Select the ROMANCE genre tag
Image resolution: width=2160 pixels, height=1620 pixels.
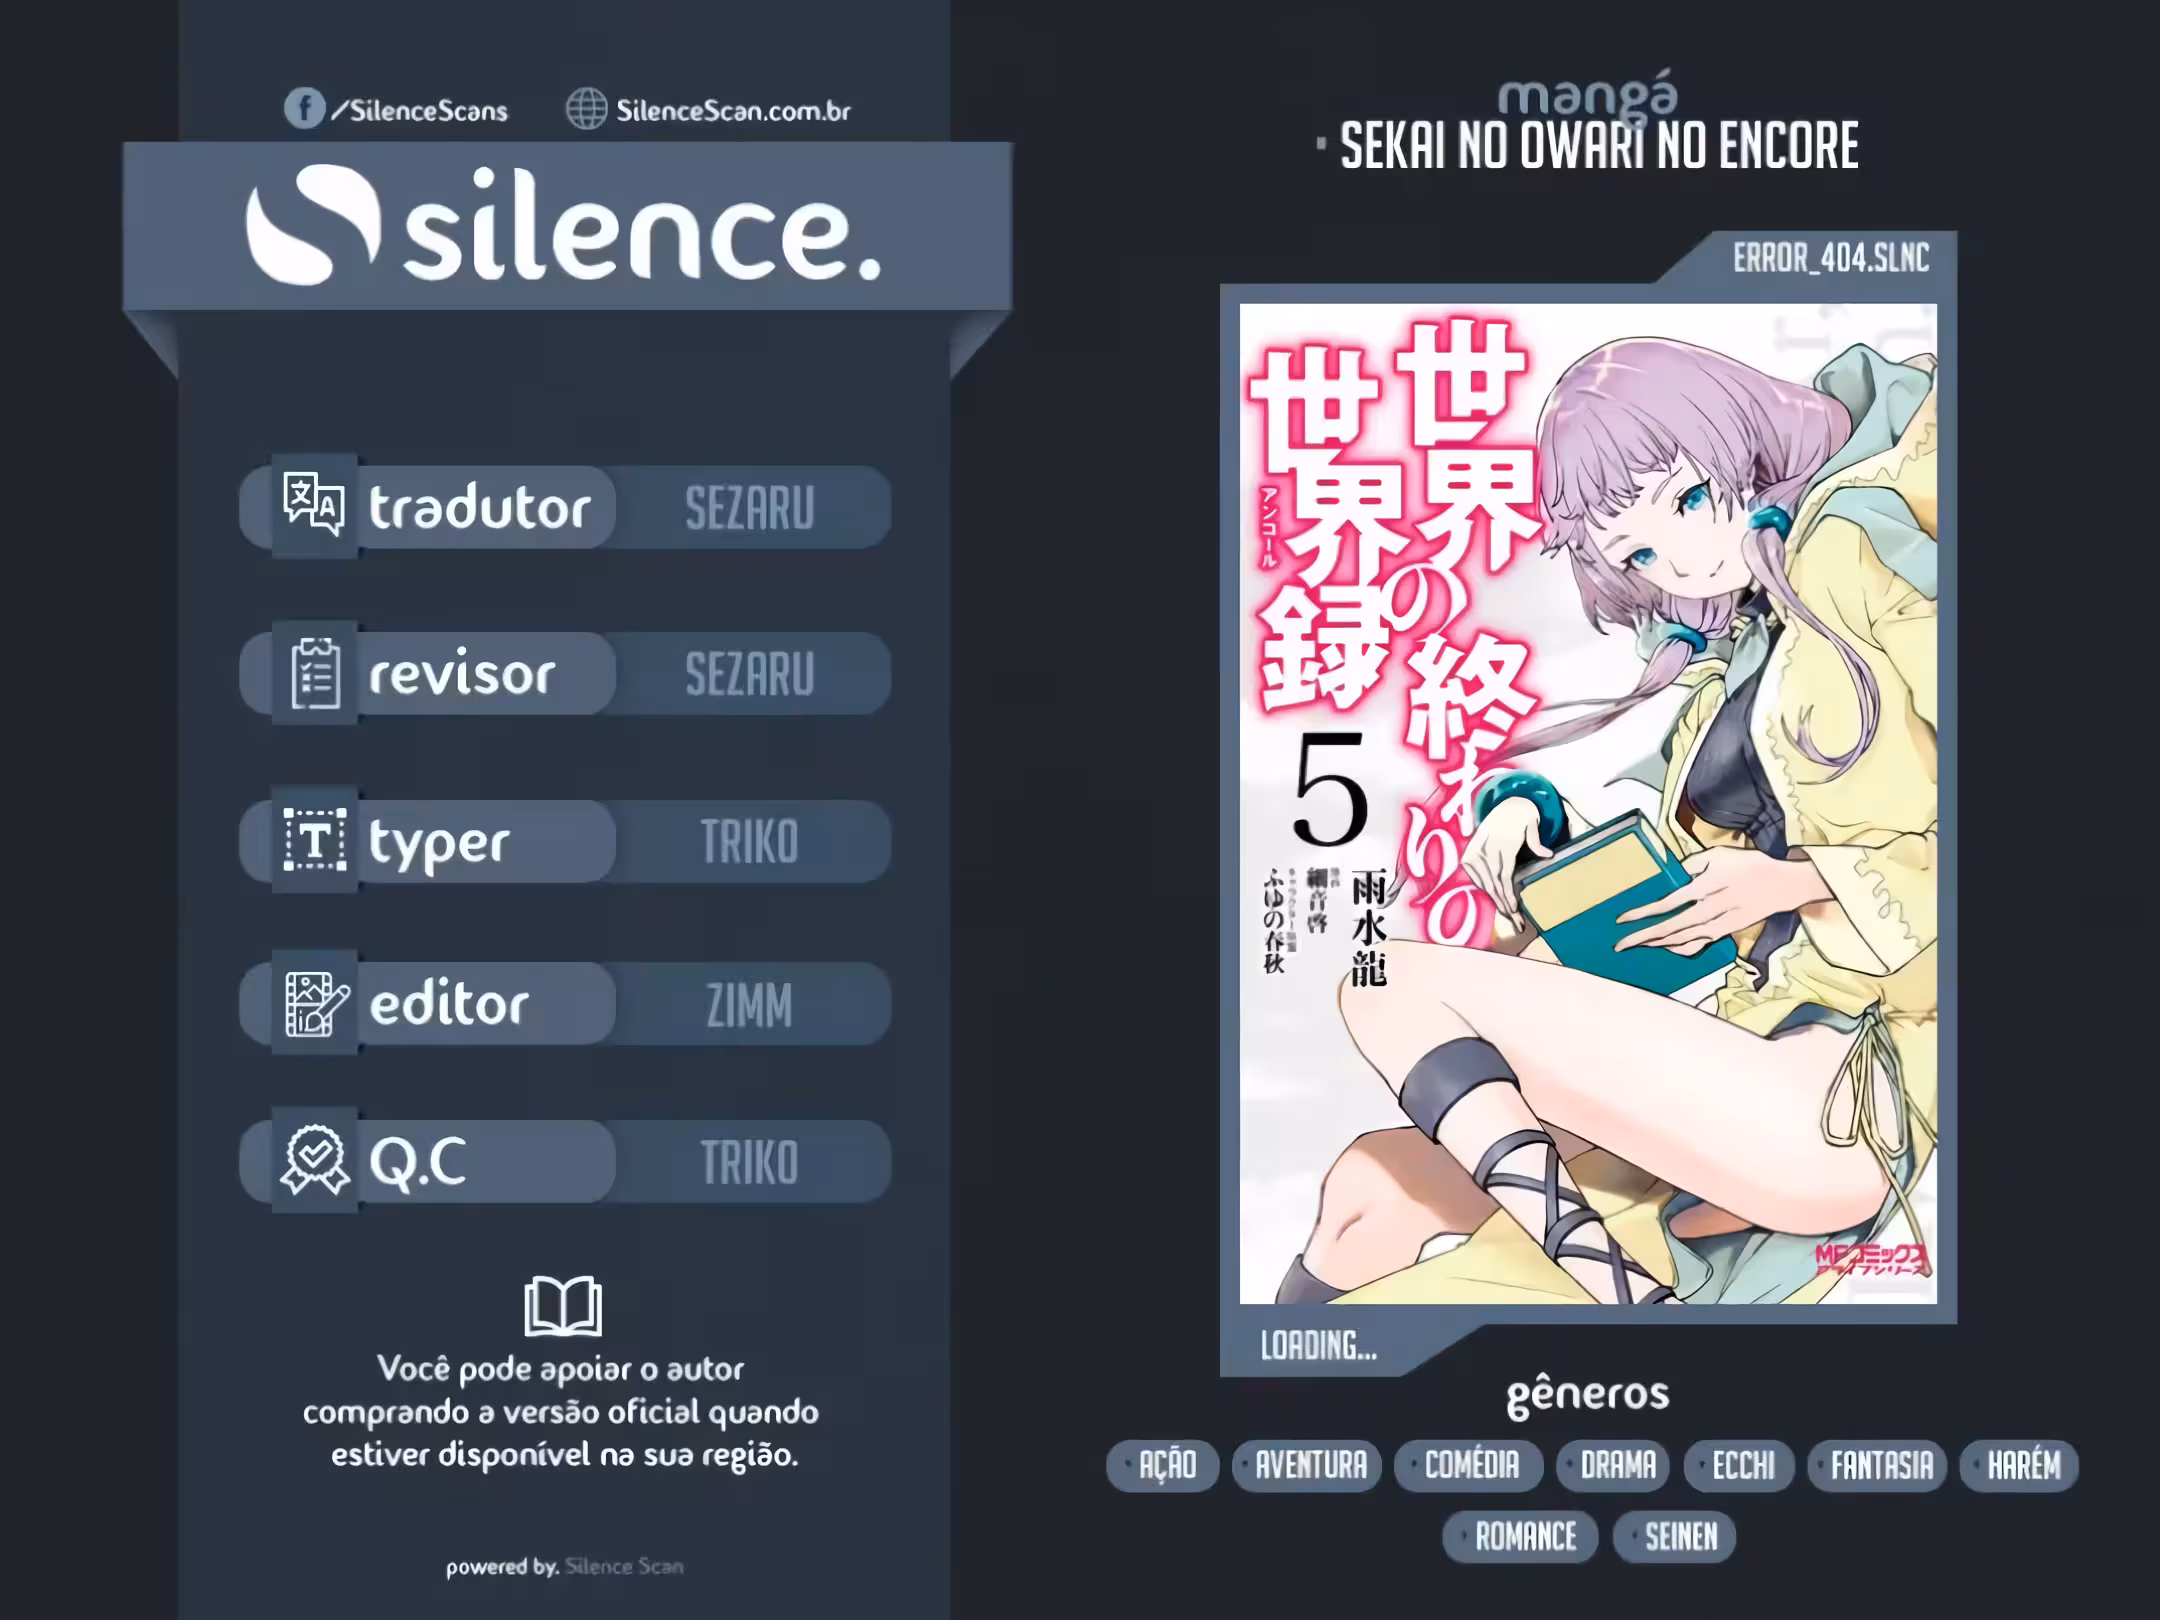tap(1520, 1536)
